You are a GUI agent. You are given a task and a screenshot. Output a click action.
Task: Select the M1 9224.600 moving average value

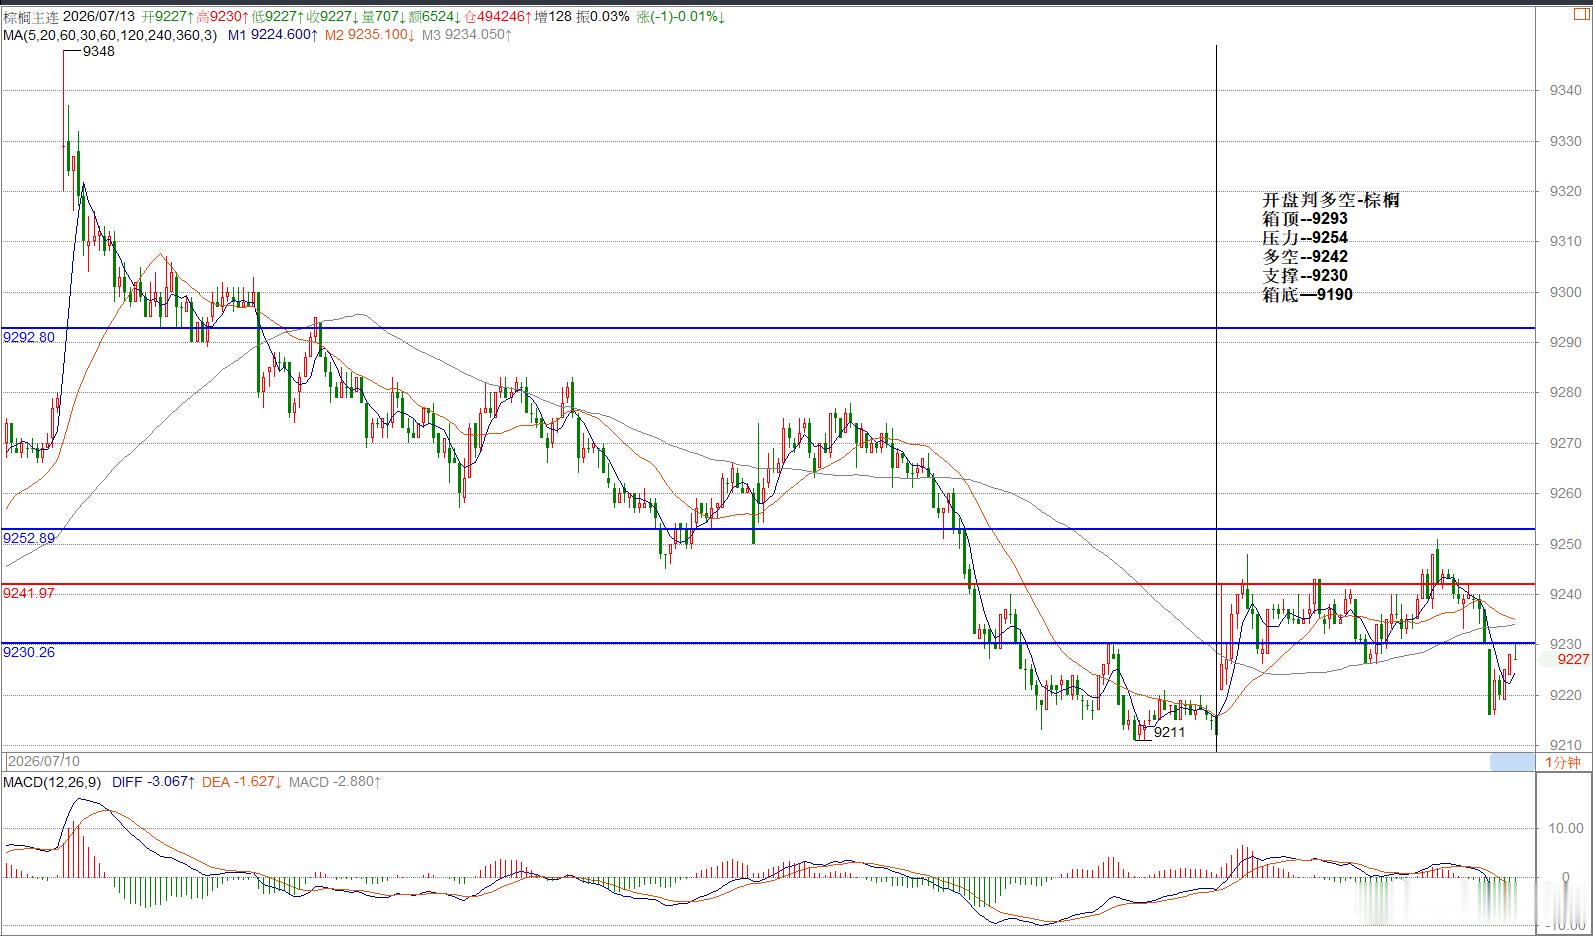pyautogui.click(x=273, y=35)
